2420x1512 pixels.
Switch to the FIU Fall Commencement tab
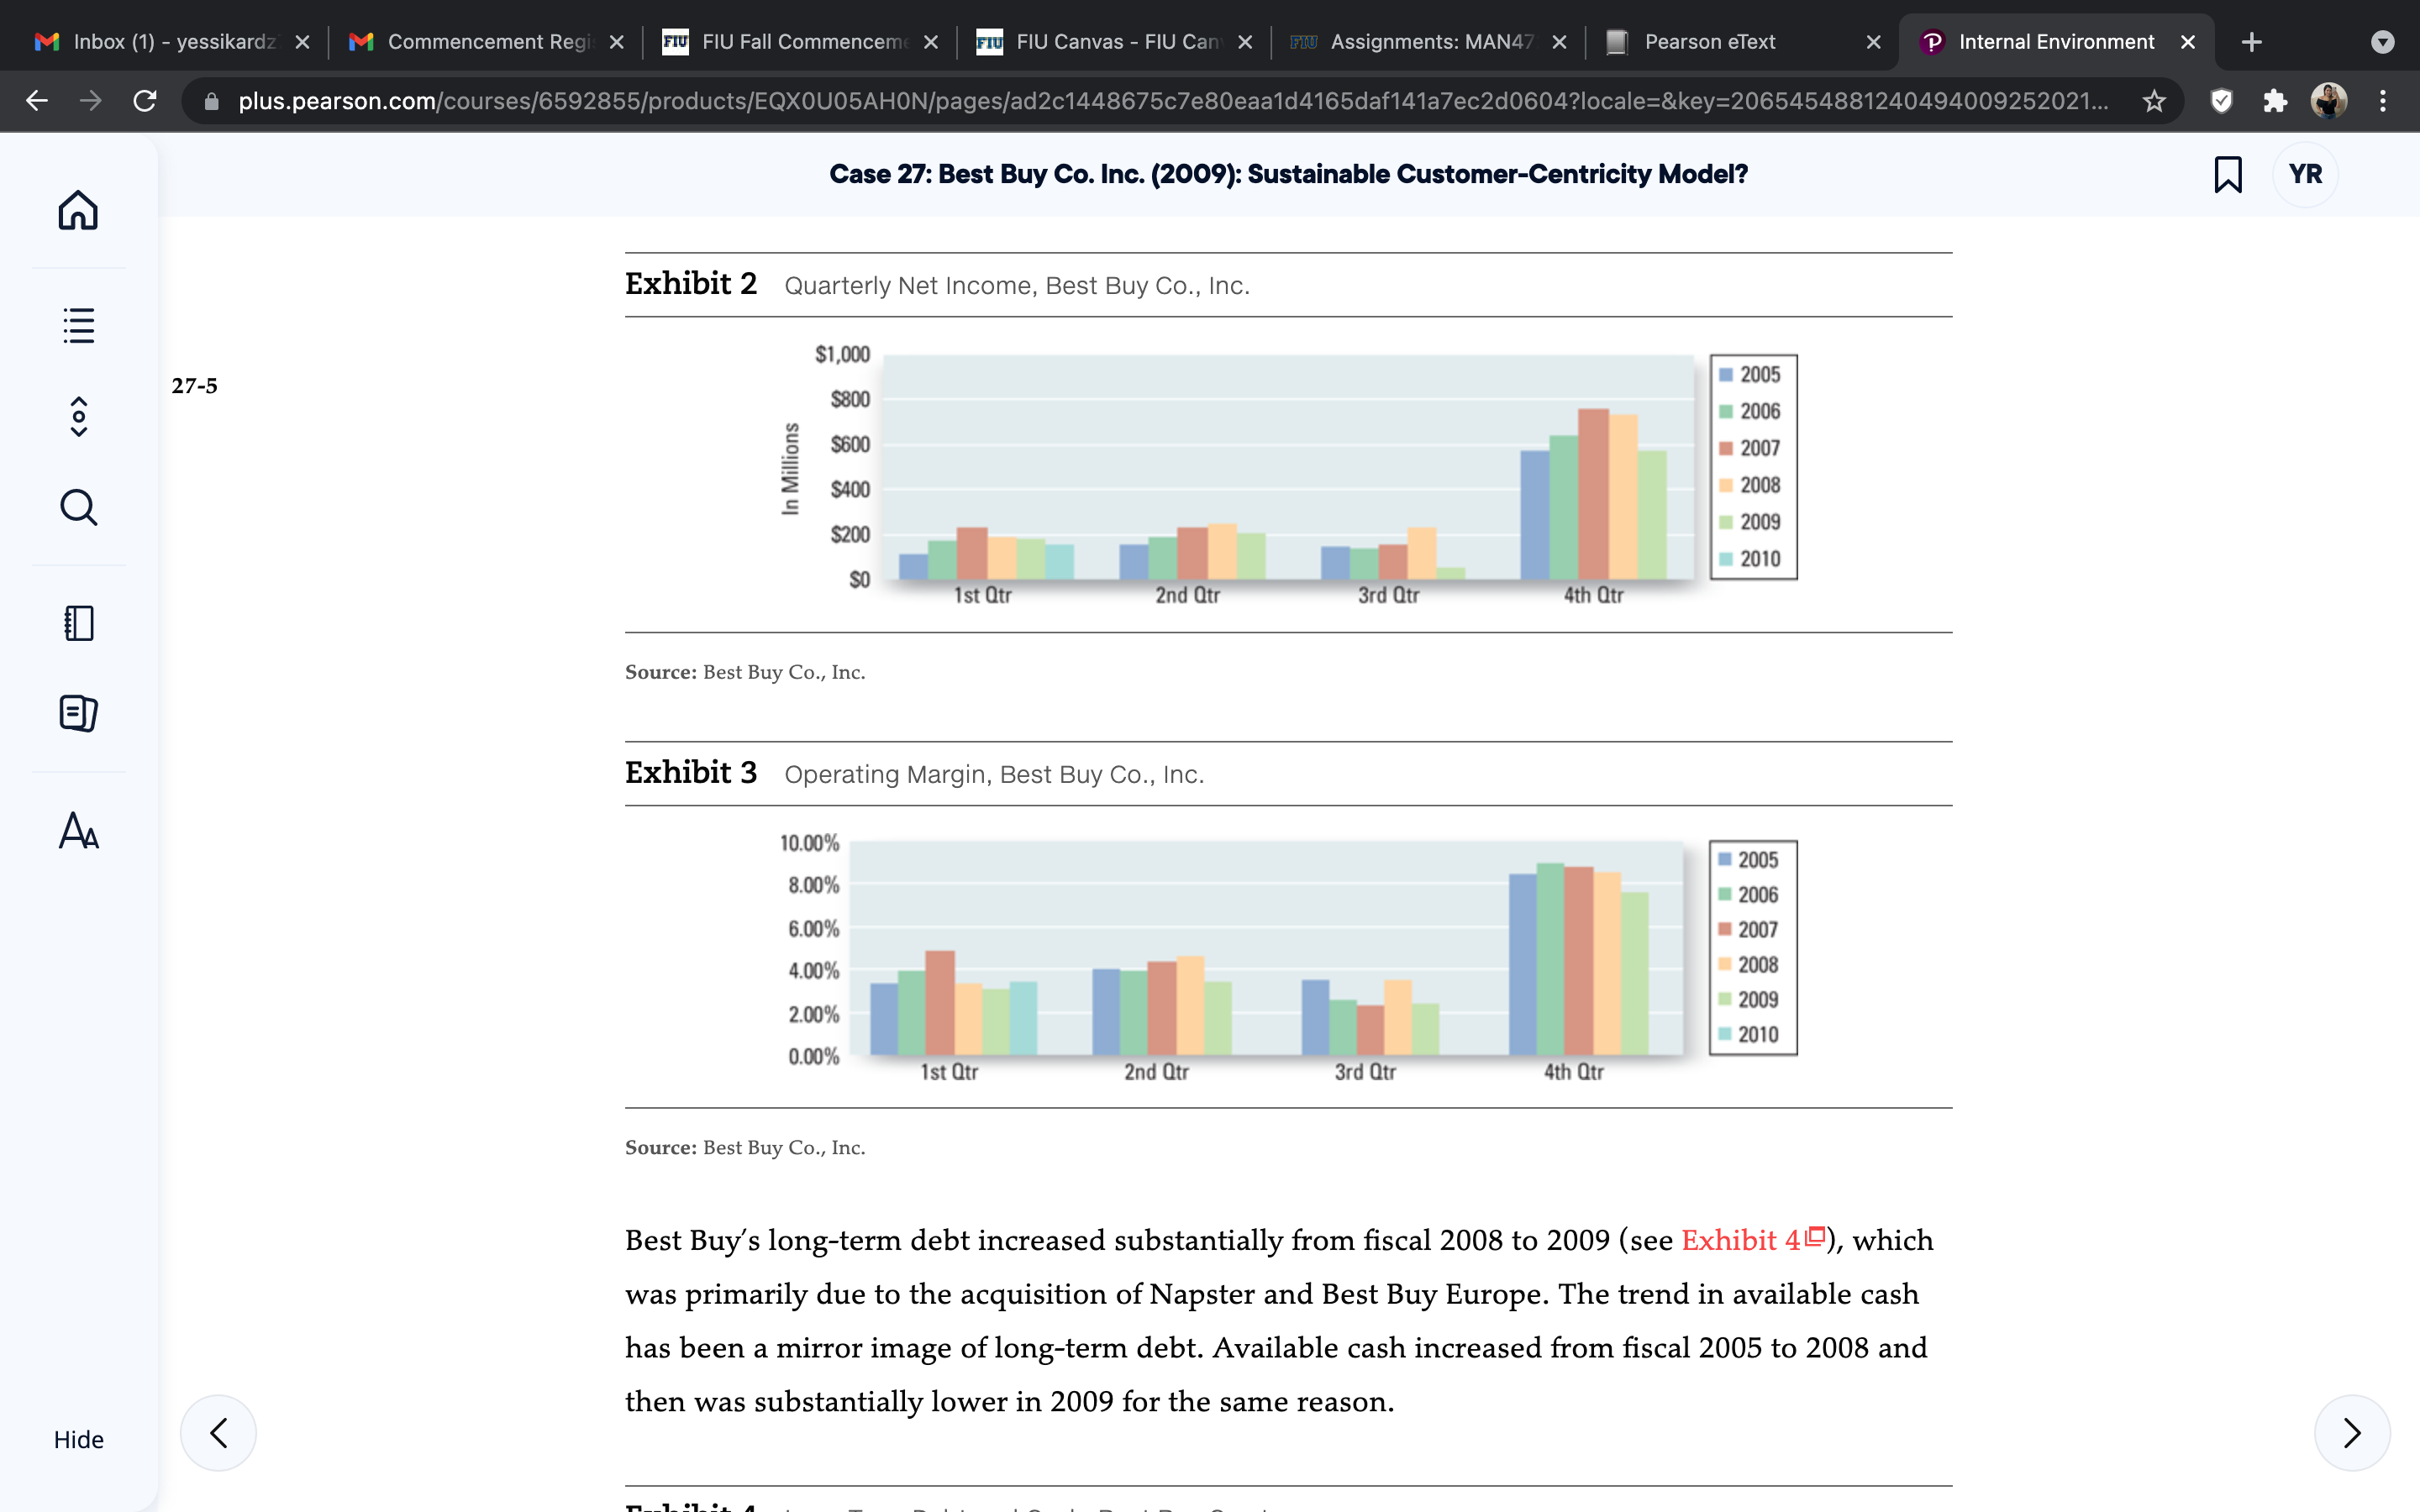(800, 42)
